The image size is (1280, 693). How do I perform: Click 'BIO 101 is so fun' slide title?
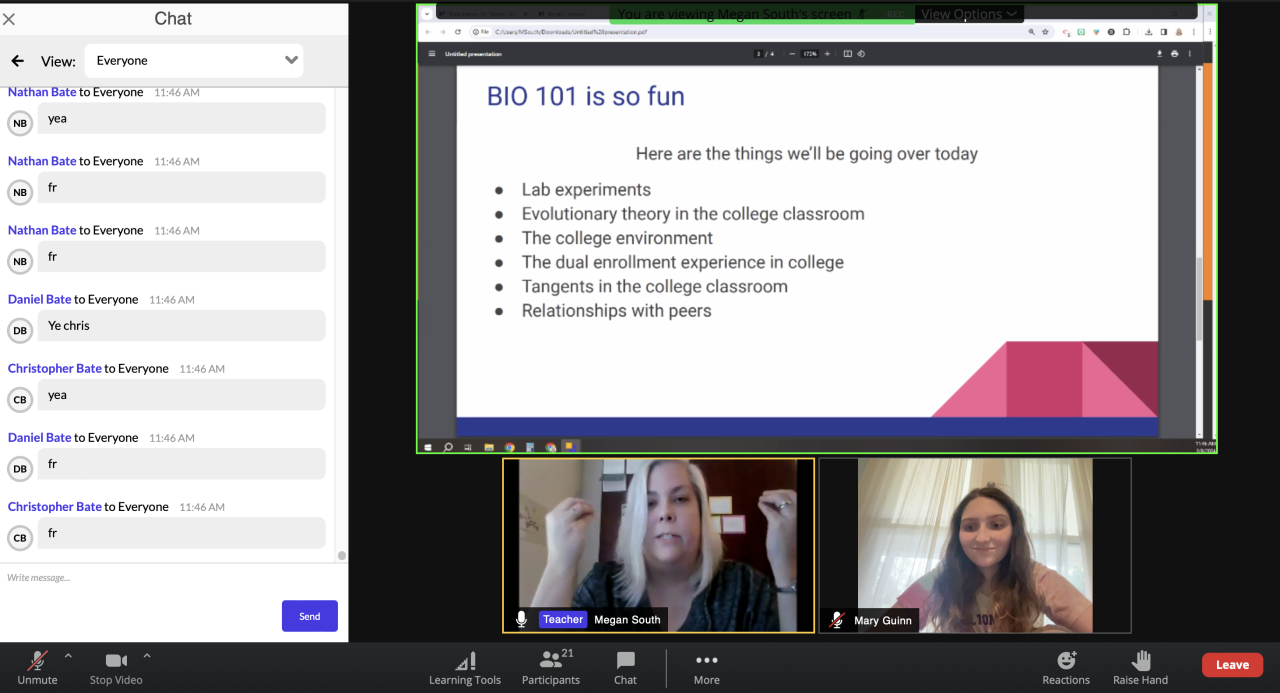tap(586, 96)
